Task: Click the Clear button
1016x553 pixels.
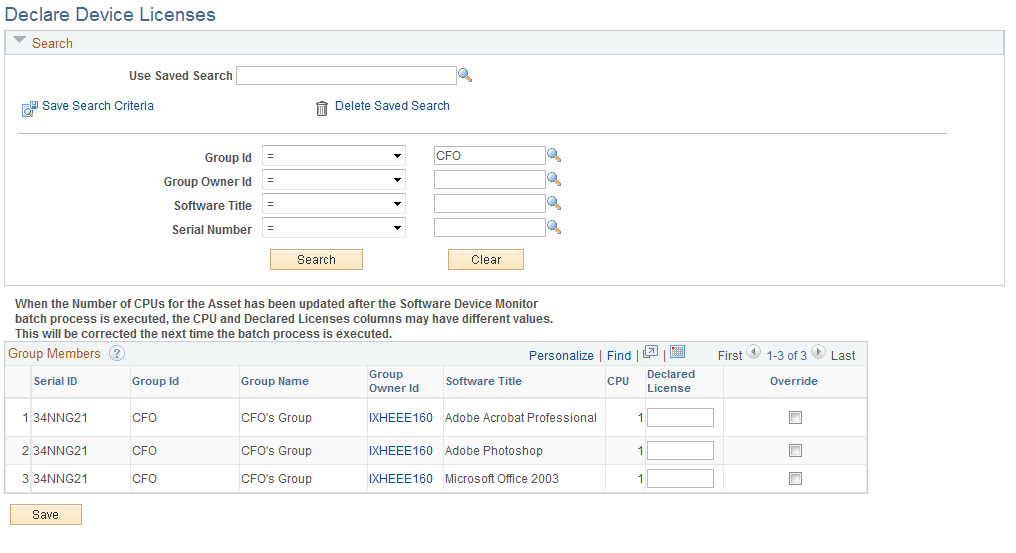Action: (486, 259)
